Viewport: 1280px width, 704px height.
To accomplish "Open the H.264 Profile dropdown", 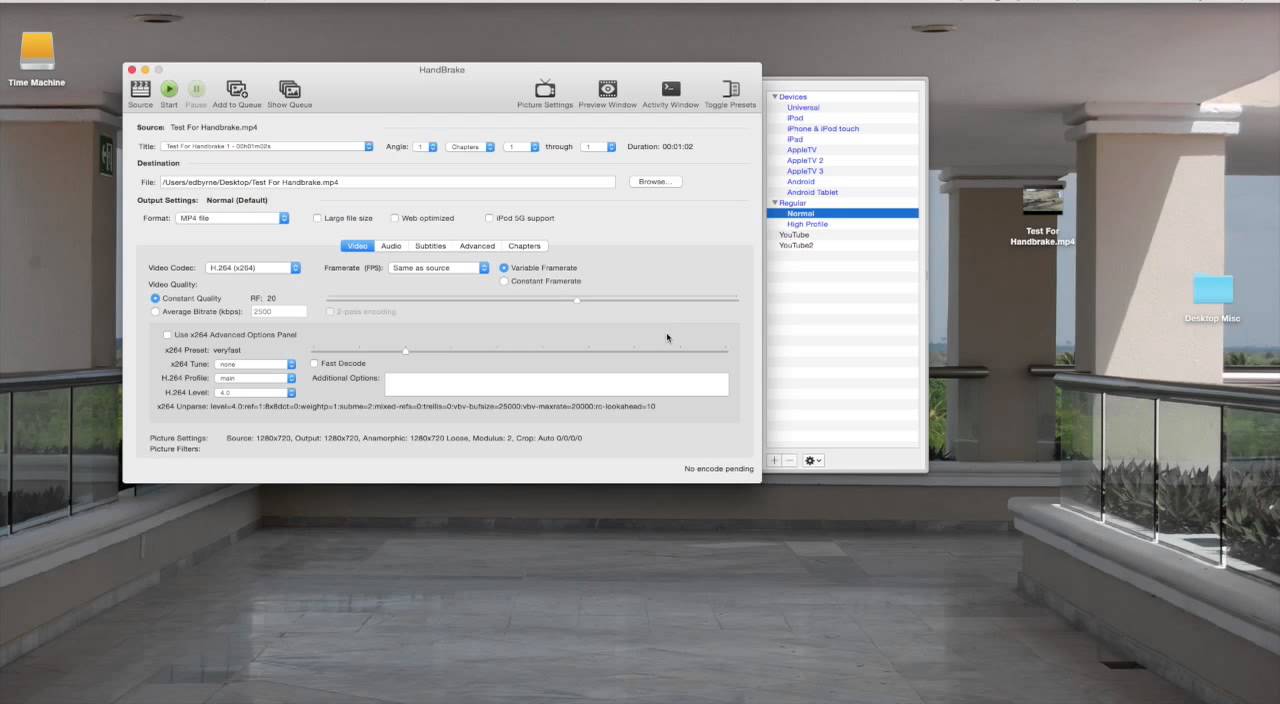I will (x=256, y=378).
